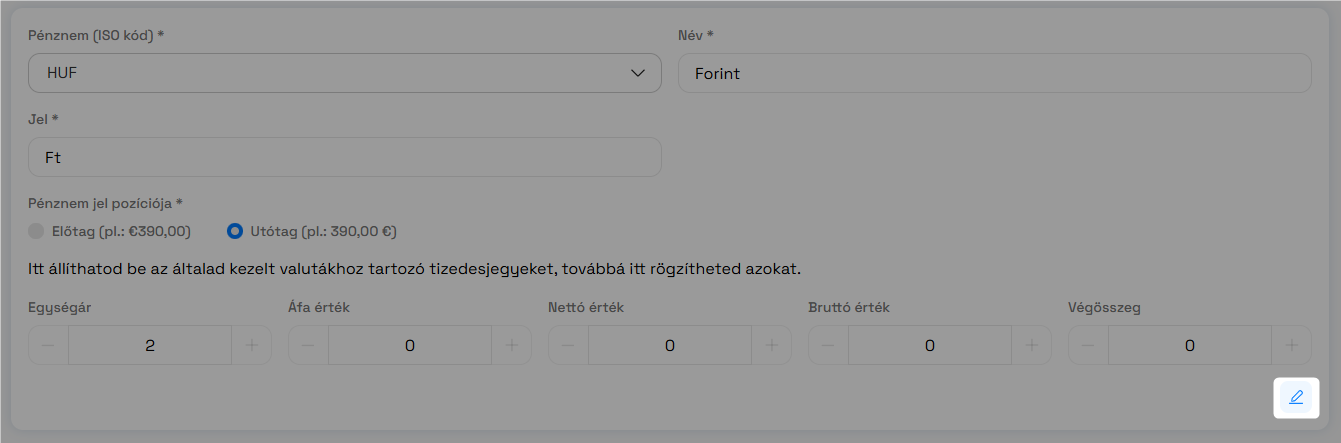1341x443 pixels.
Task: Click the pencil edit icon
Action: click(1296, 397)
